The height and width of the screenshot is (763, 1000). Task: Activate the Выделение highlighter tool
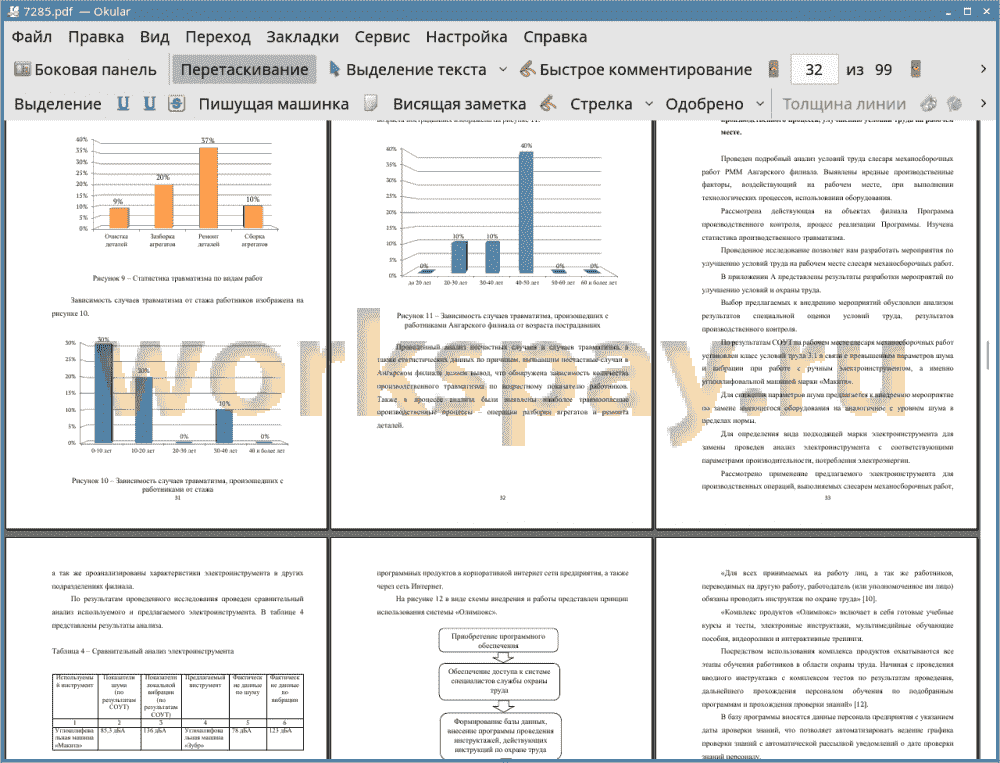pyautogui.click(x=57, y=104)
